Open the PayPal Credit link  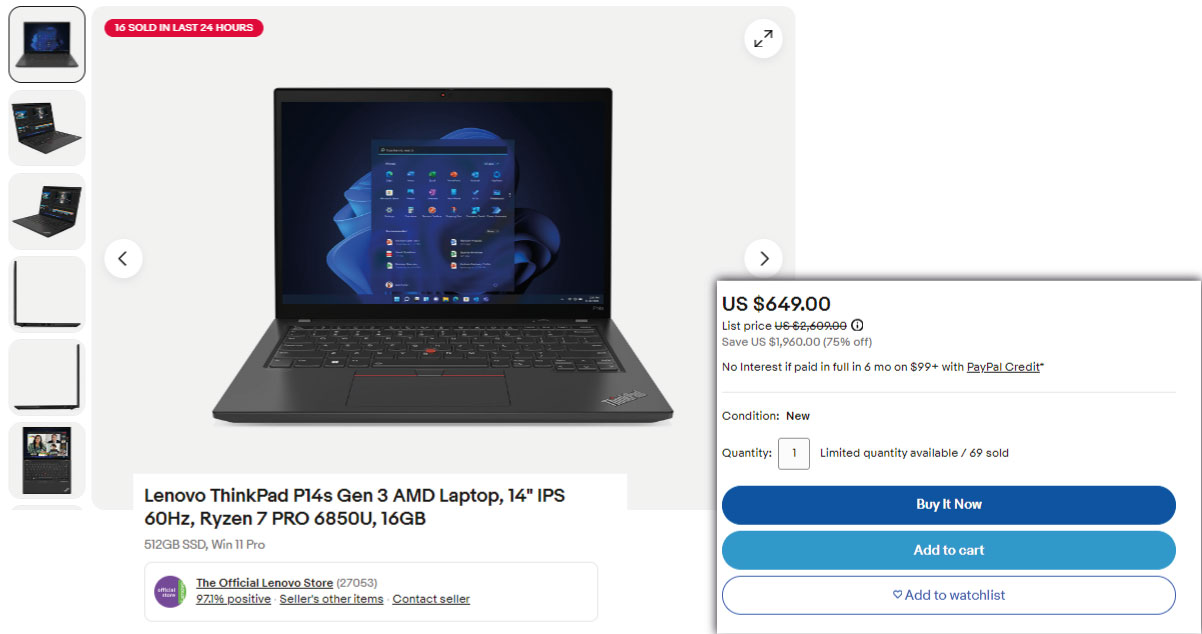[x=1003, y=367]
